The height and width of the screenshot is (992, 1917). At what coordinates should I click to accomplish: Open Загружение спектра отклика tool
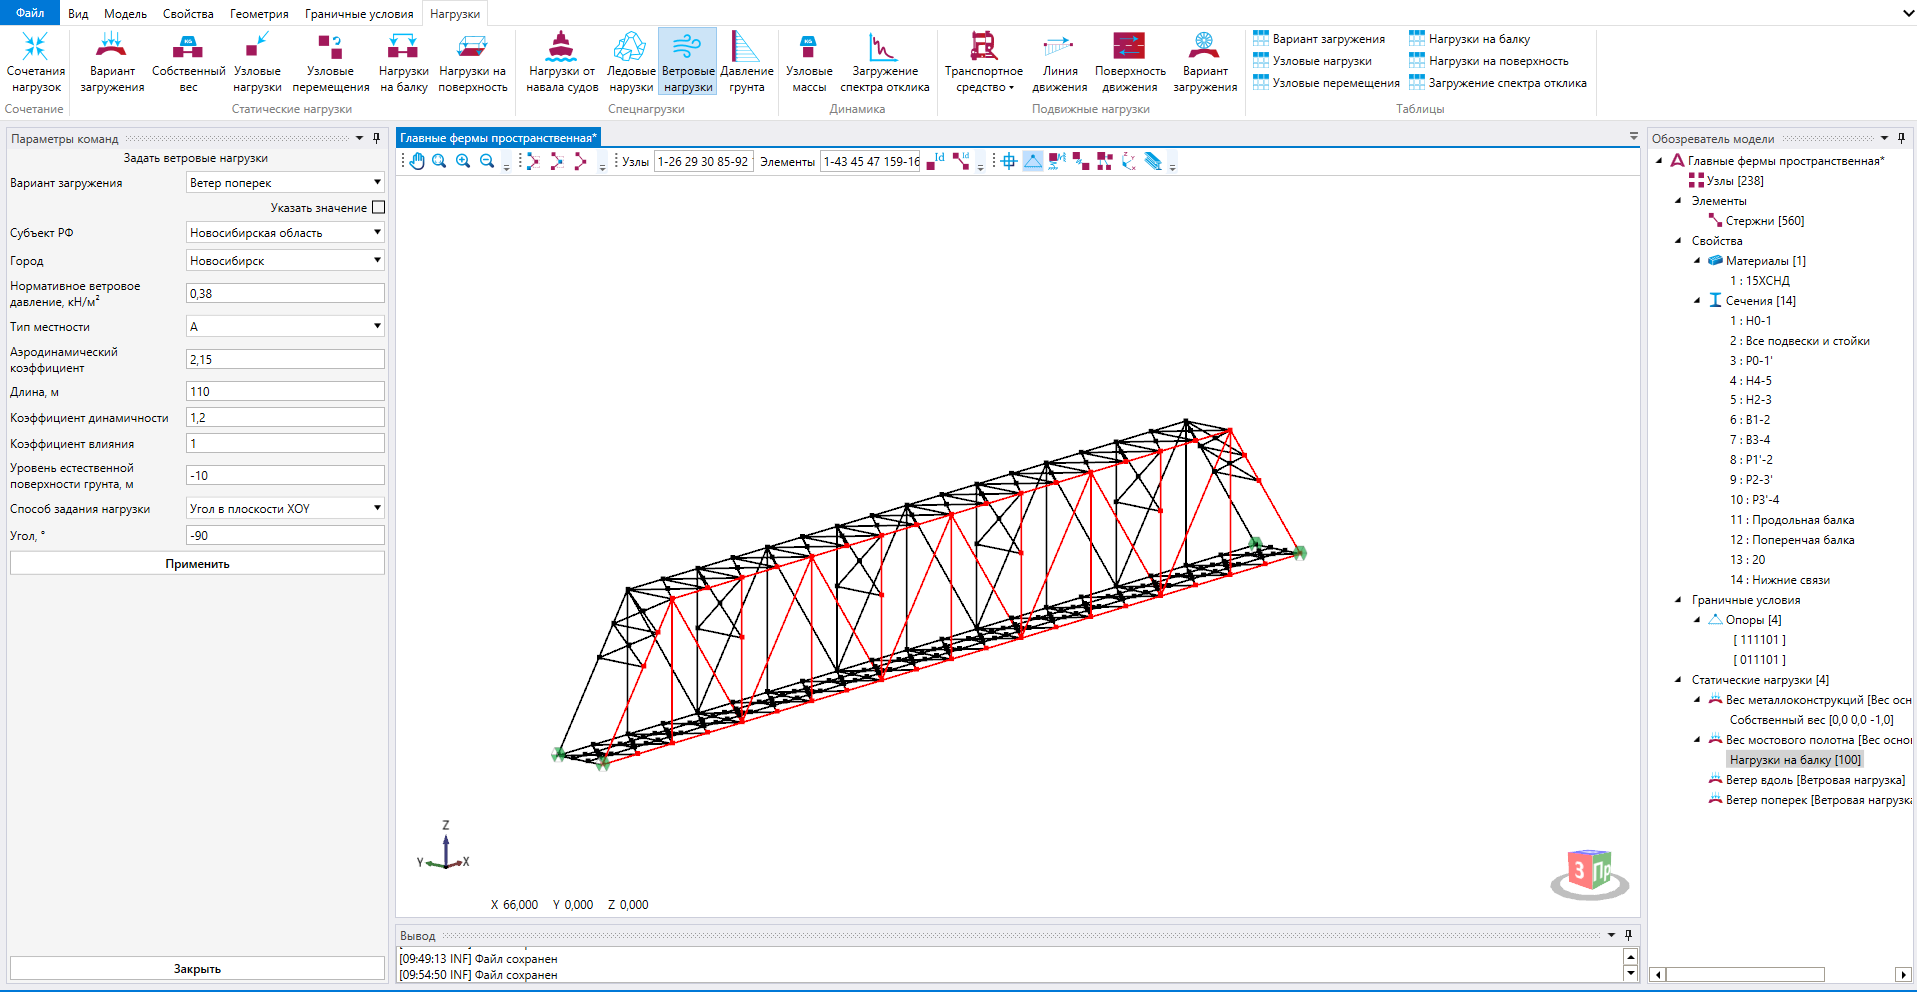884,62
